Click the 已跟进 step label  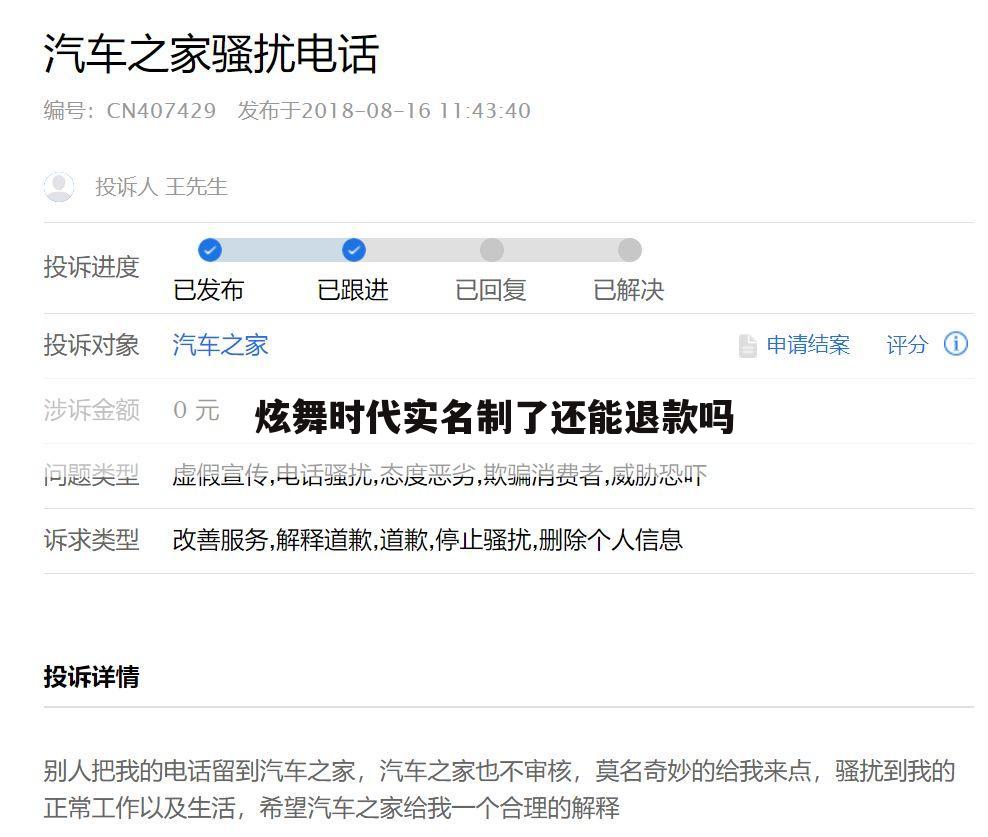click(x=353, y=290)
